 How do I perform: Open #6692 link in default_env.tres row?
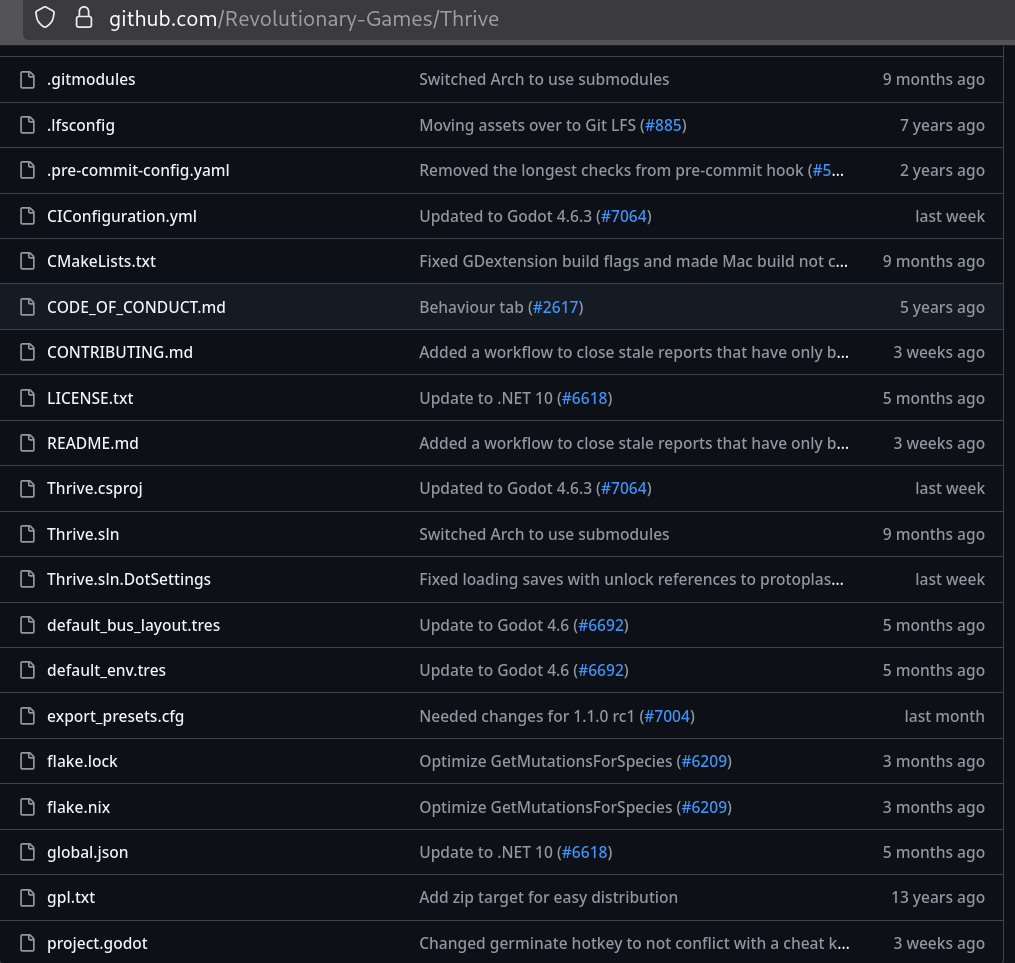point(601,670)
